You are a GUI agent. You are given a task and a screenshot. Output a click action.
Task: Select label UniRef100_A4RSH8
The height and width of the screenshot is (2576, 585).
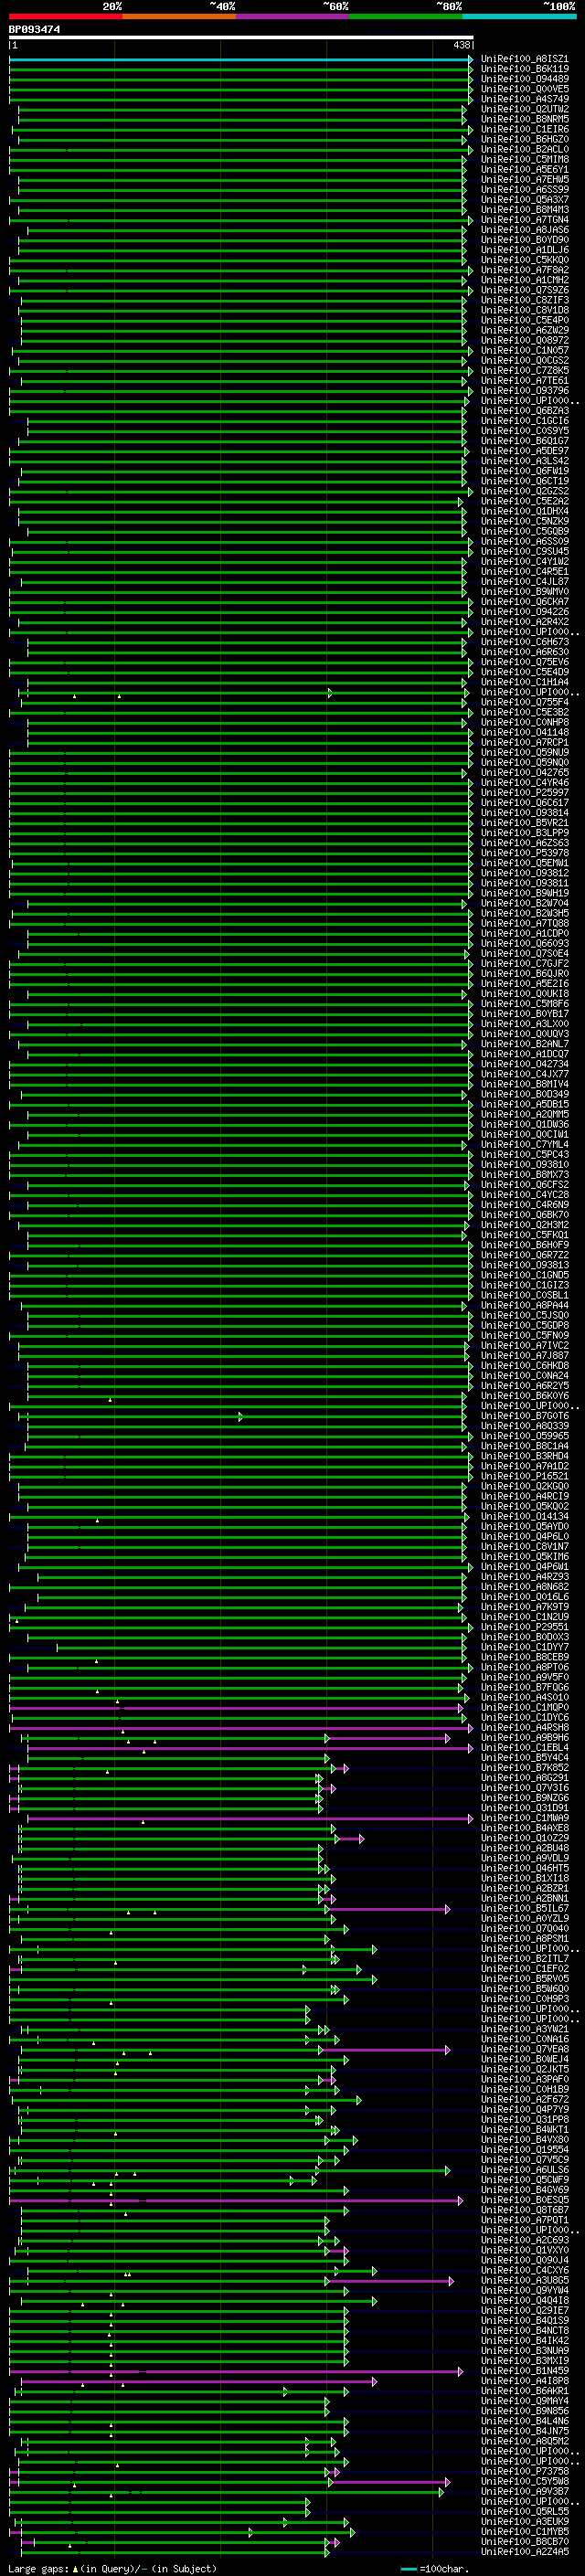tap(525, 1727)
